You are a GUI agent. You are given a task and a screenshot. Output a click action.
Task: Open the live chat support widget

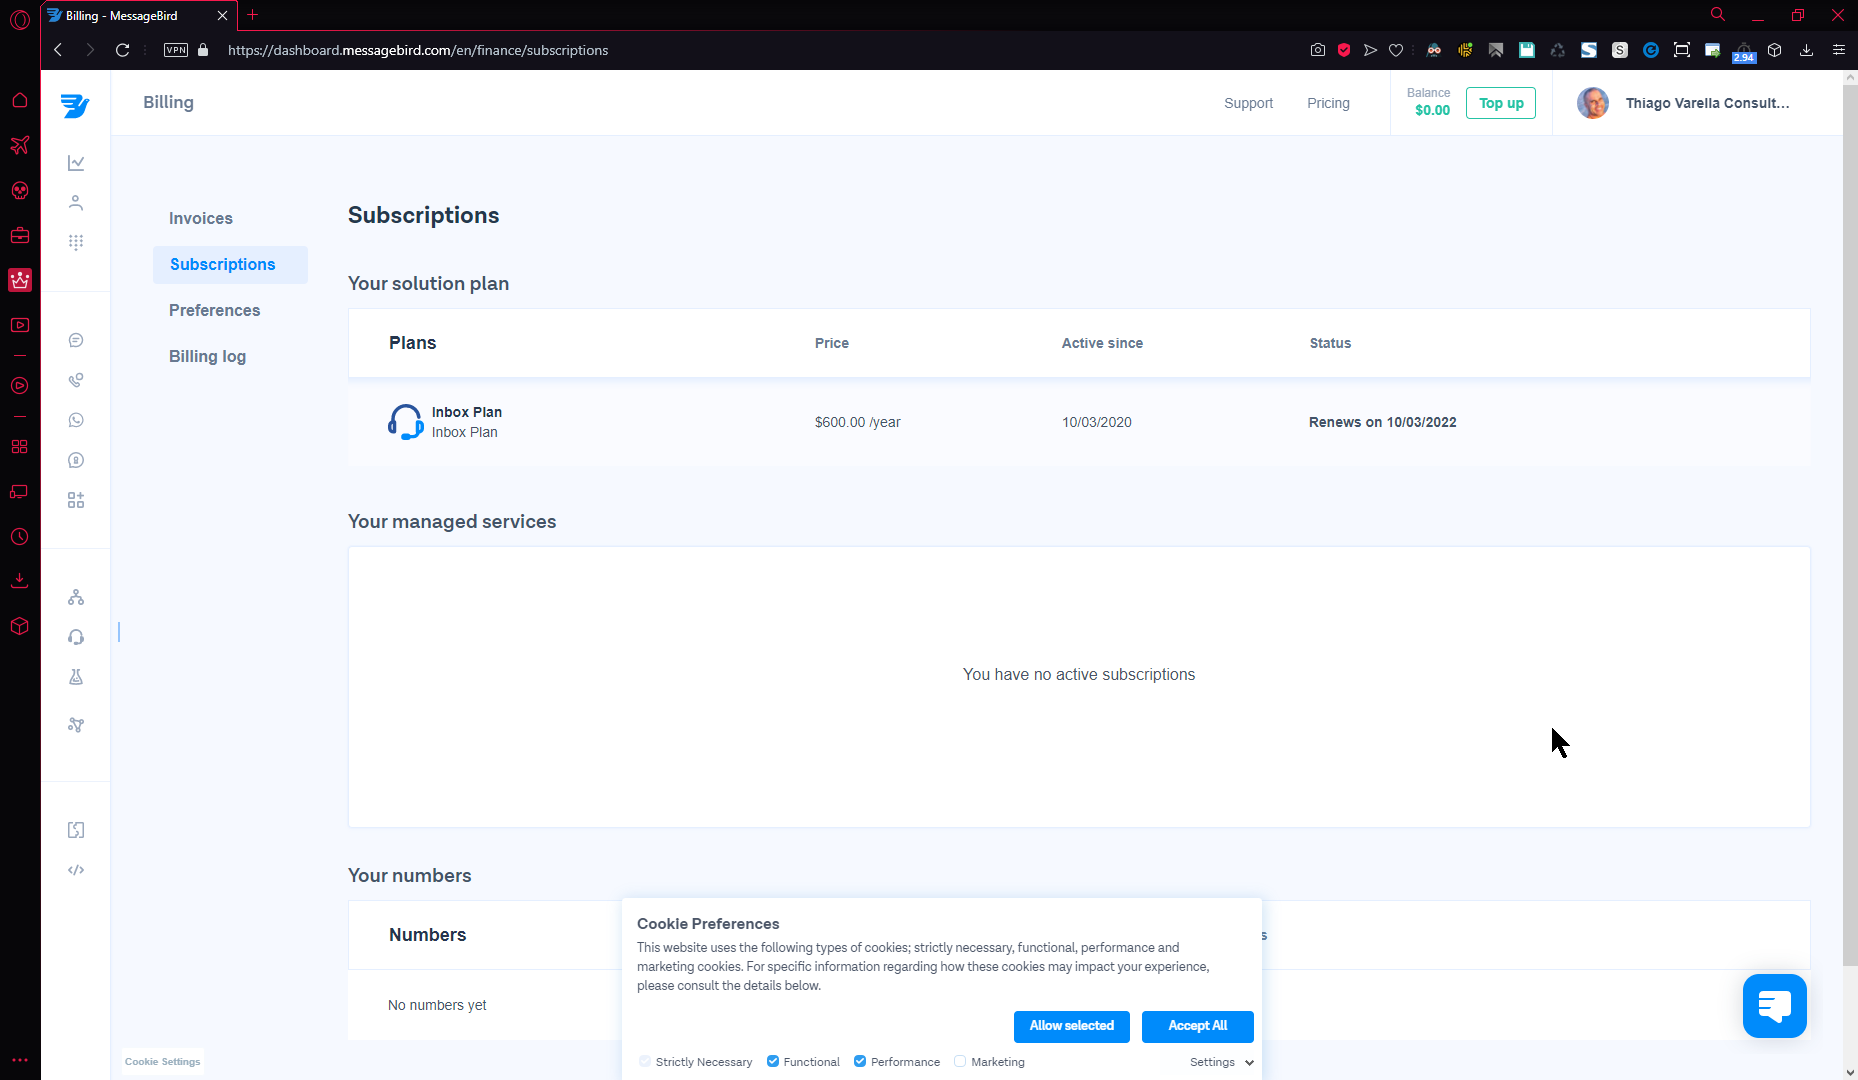[1774, 1006]
